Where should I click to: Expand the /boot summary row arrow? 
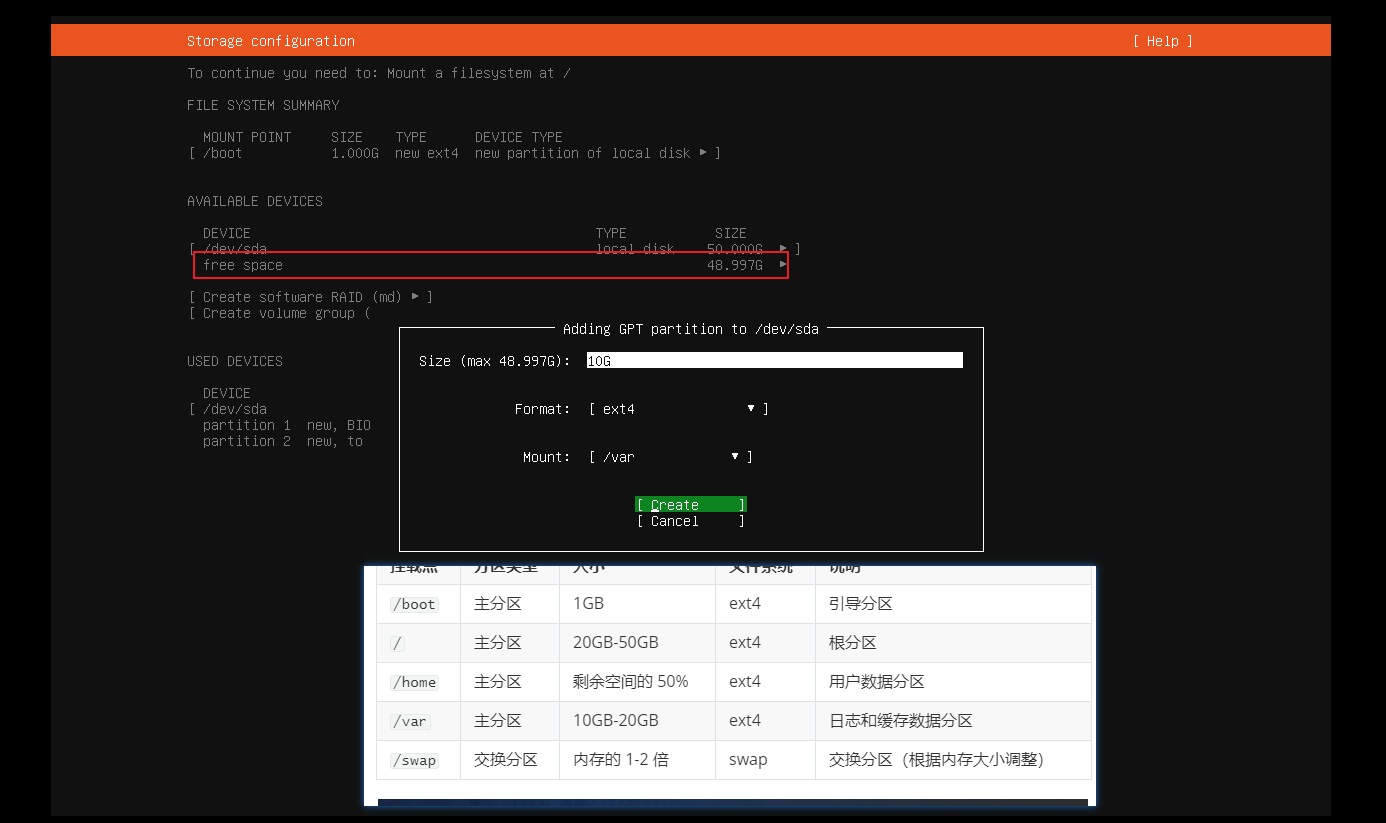[703, 152]
